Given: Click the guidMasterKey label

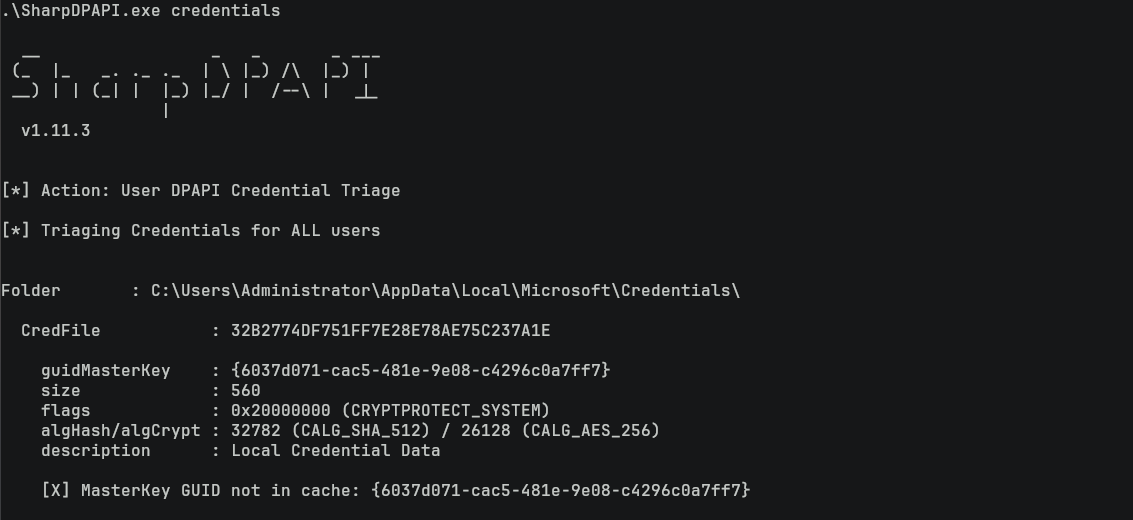Looking at the screenshot, I should (x=106, y=370).
